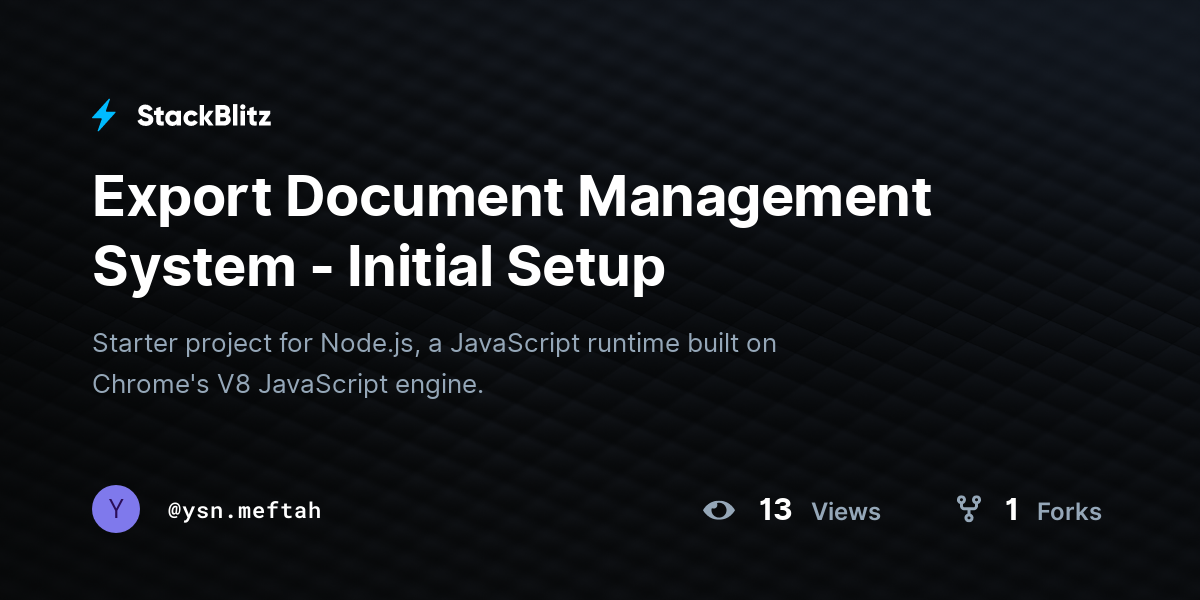Click the eye icon beside the view count

click(719, 510)
